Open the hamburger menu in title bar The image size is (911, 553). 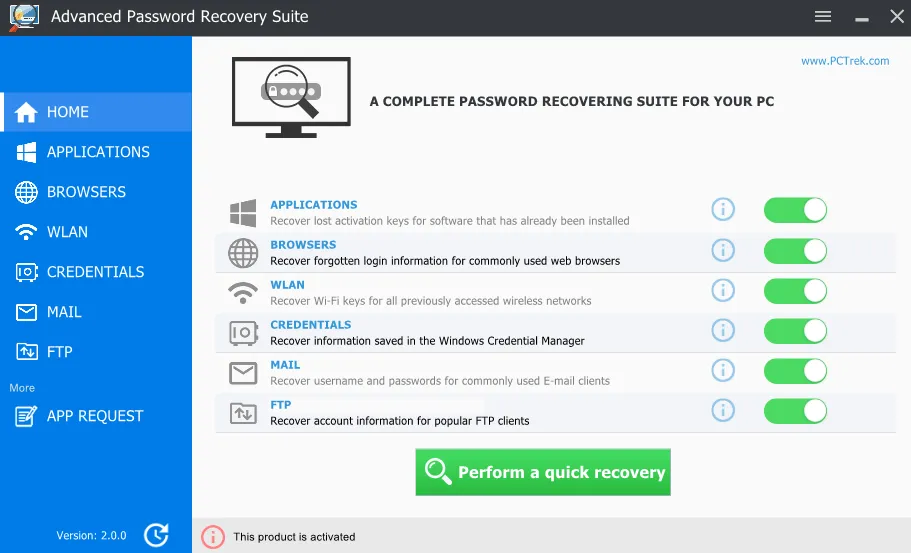pos(823,17)
